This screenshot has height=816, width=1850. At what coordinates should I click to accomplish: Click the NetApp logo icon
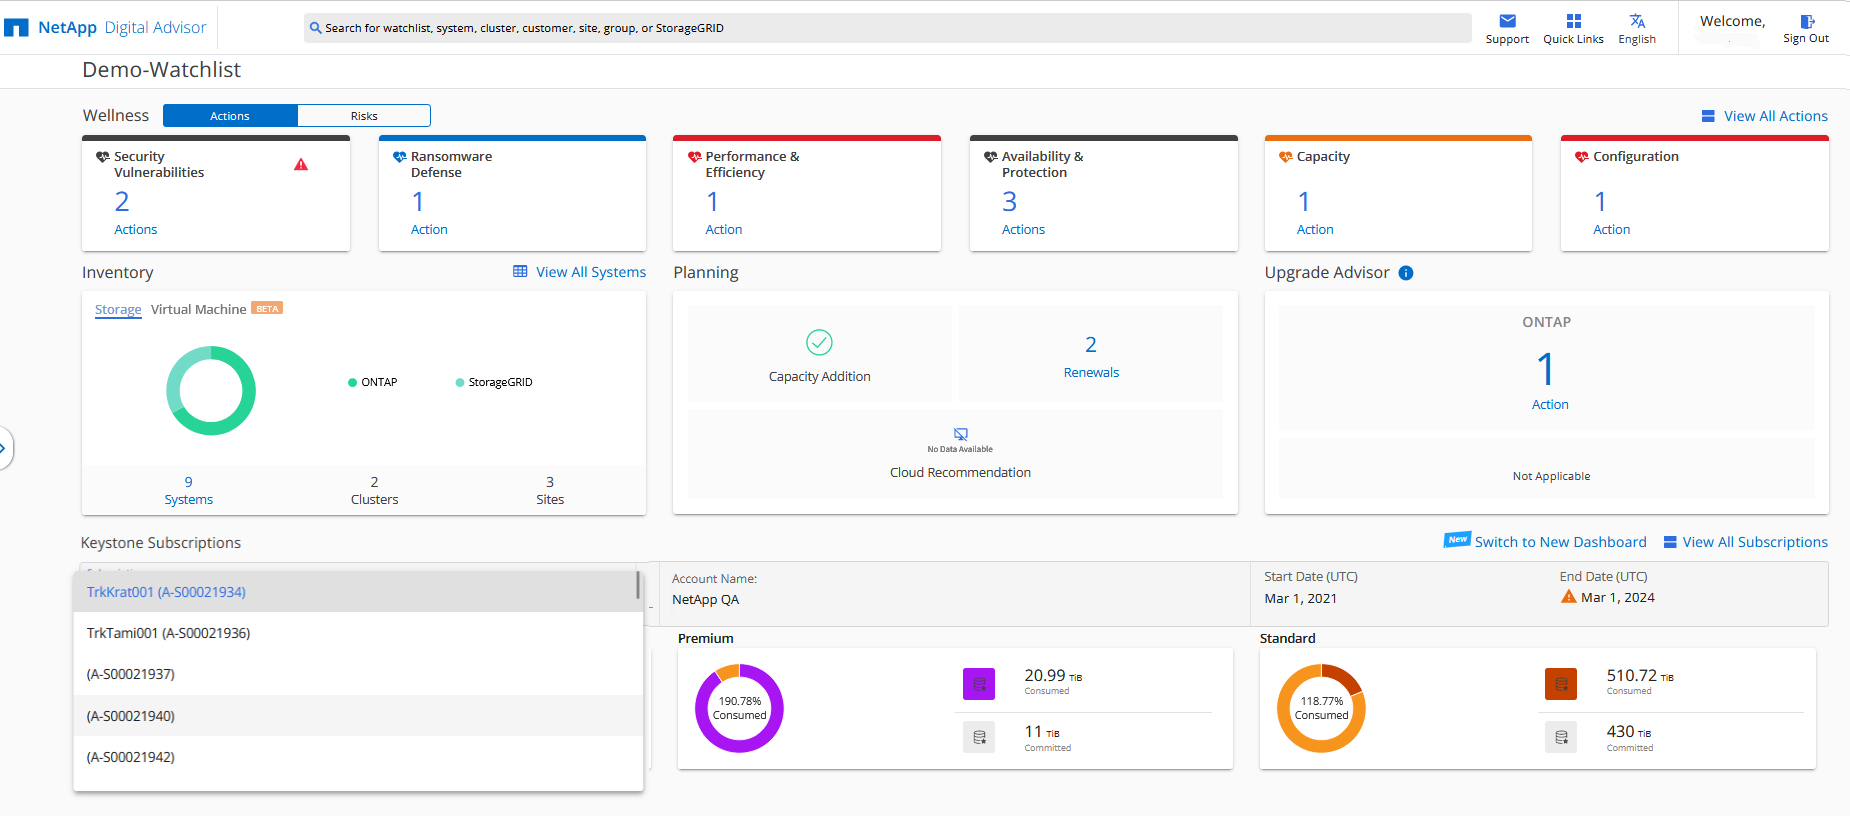pos(16,28)
